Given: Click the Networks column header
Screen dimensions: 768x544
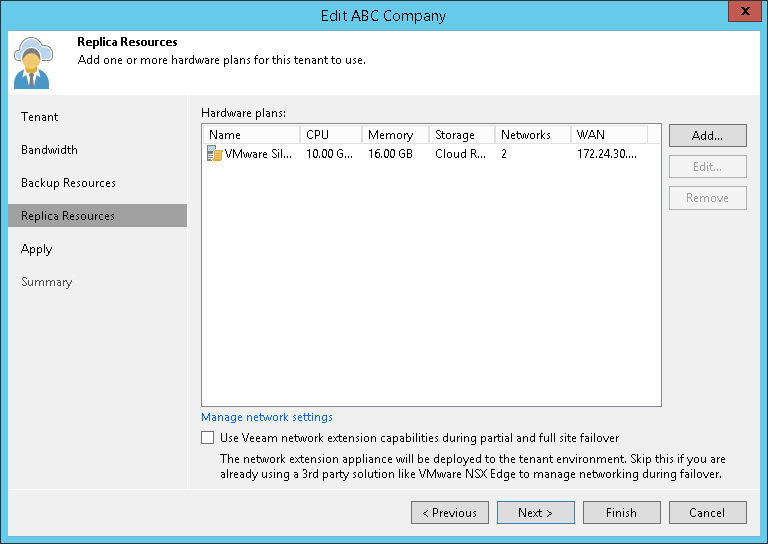Looking at the screenshot, I should point(533,135).
